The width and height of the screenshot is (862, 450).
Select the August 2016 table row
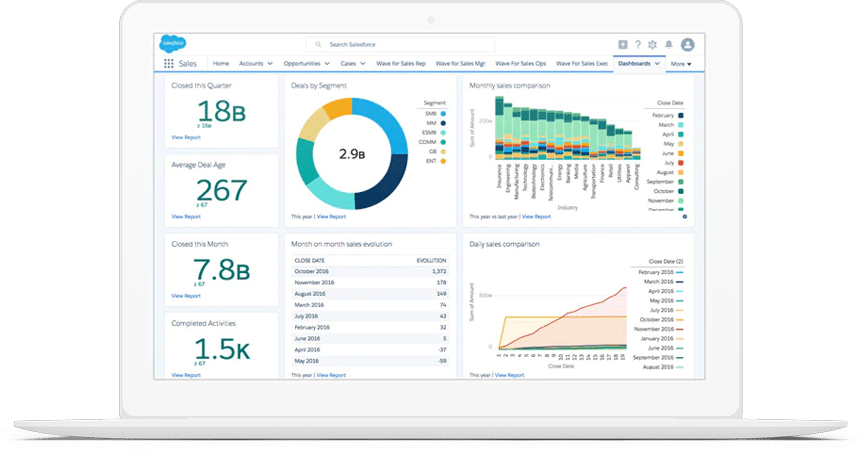click(370, 294)
